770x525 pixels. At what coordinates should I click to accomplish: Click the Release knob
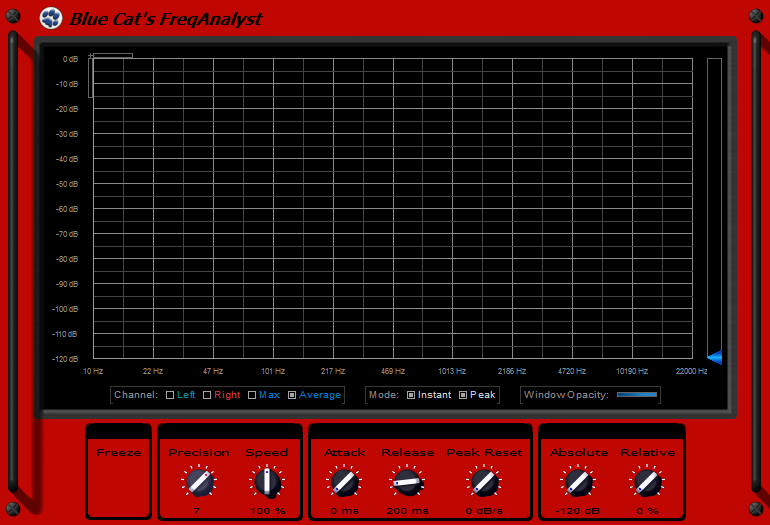coord(408,482)
